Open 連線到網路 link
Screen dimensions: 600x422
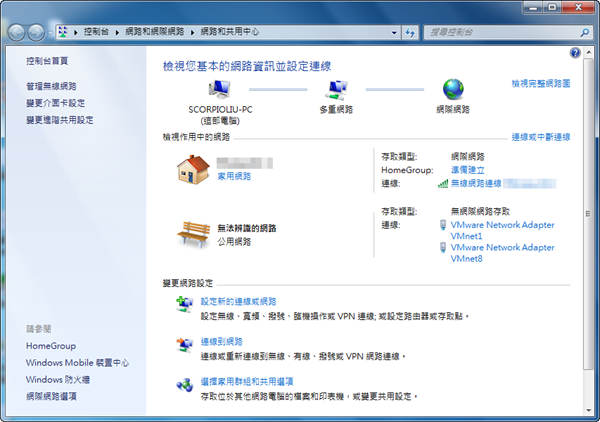click(222, 342)
